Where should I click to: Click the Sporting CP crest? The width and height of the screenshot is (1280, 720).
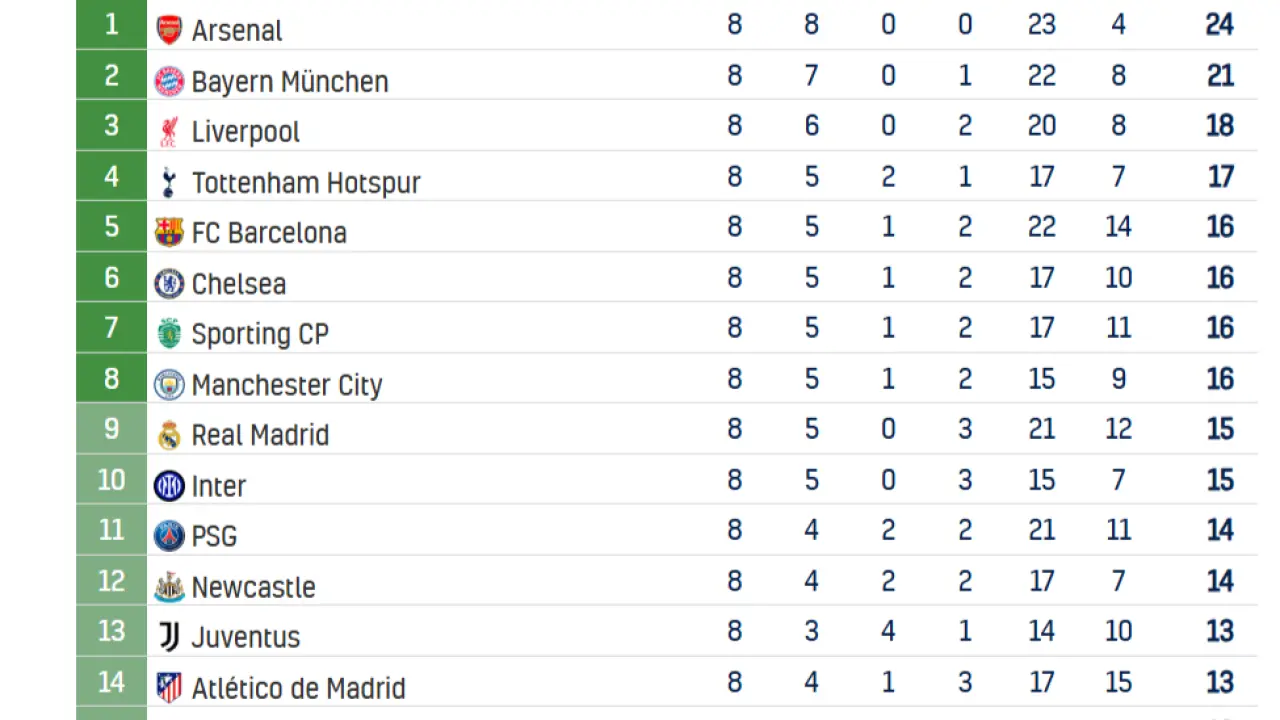click(169, 334)
